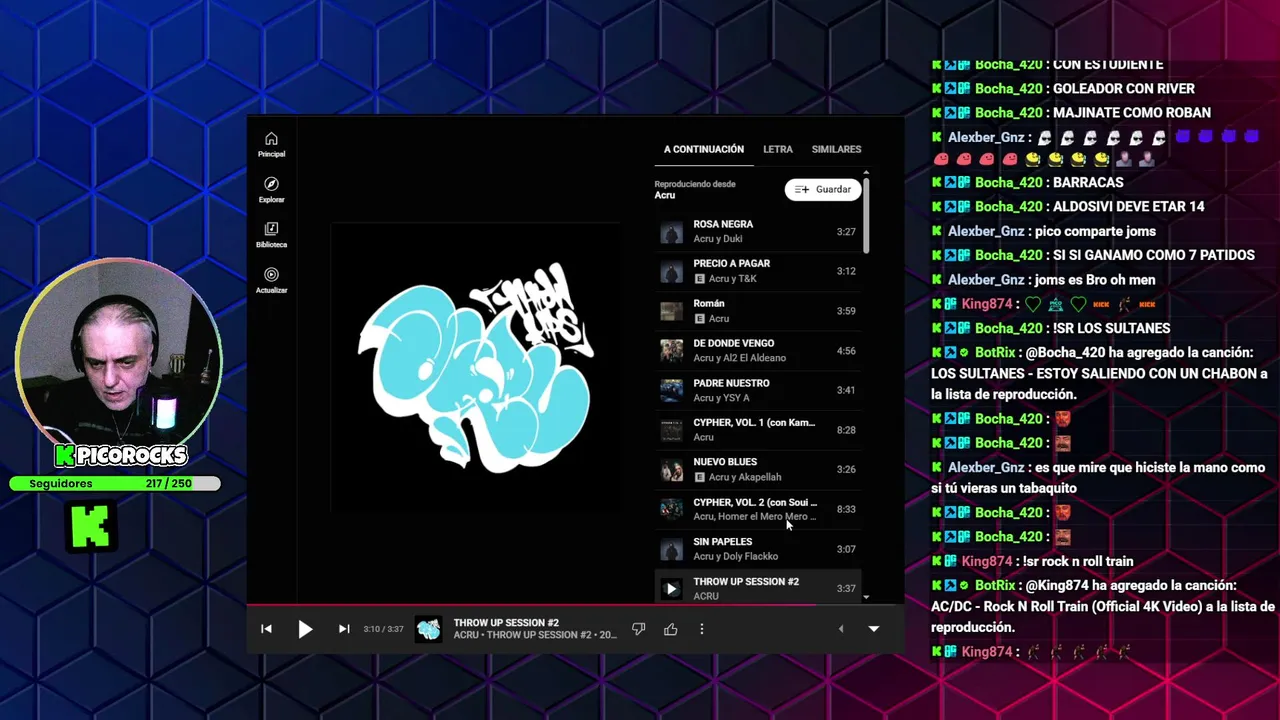Switch to the SIMILARES tab

point(836,149)
